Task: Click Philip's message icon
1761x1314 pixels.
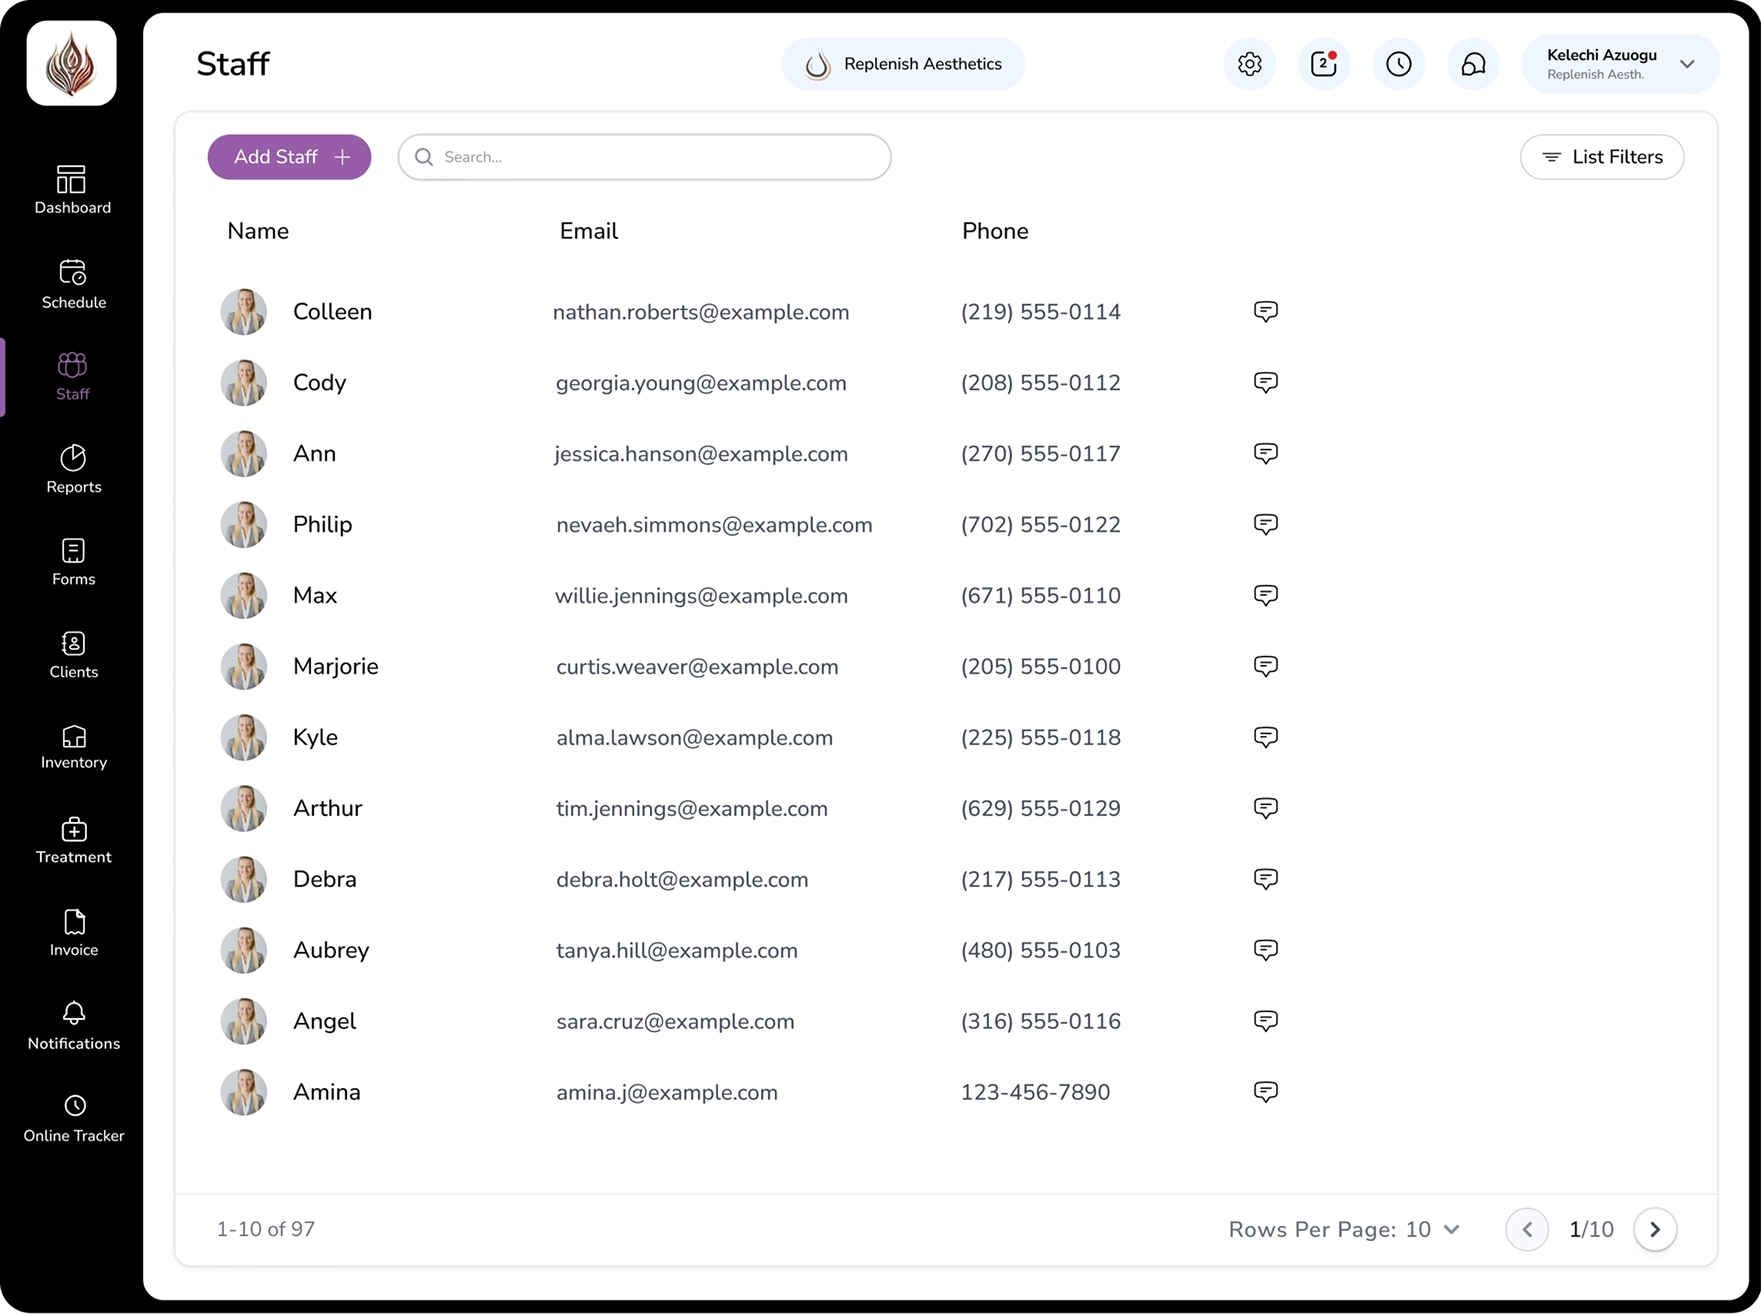Action: coord(1265,524)
